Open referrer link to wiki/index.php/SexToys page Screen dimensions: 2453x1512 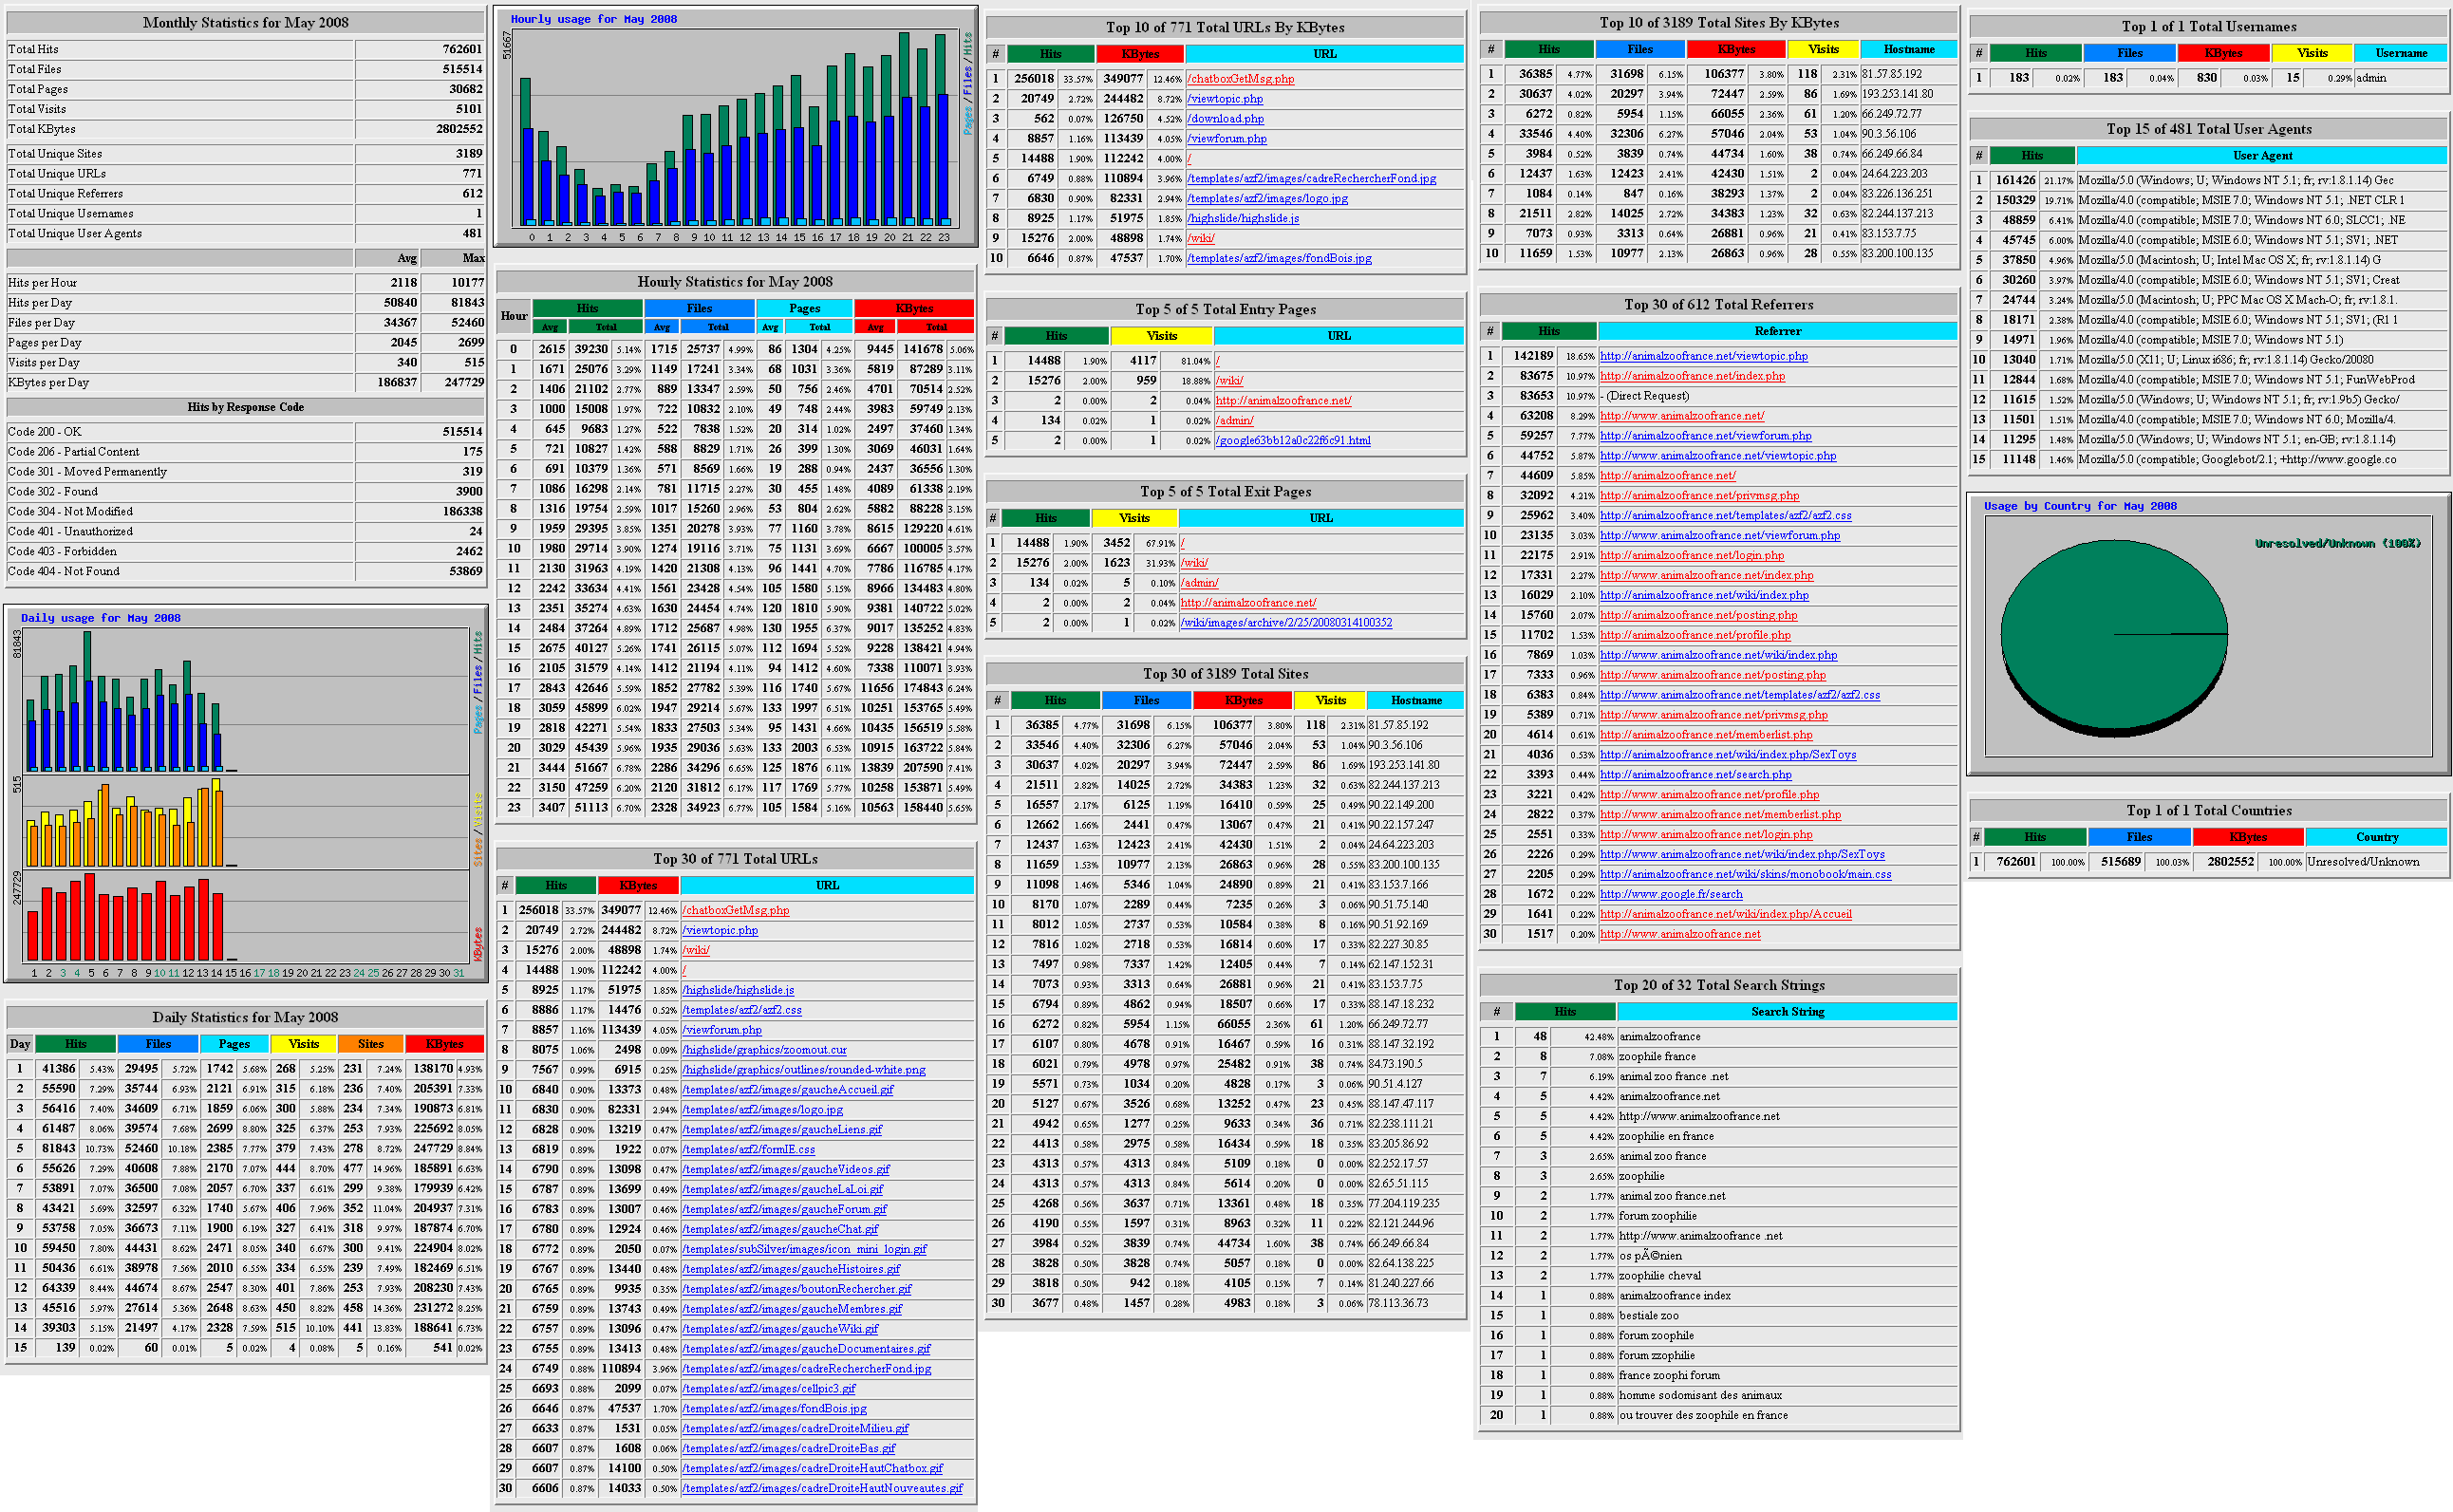click(x=1727, y=755)
